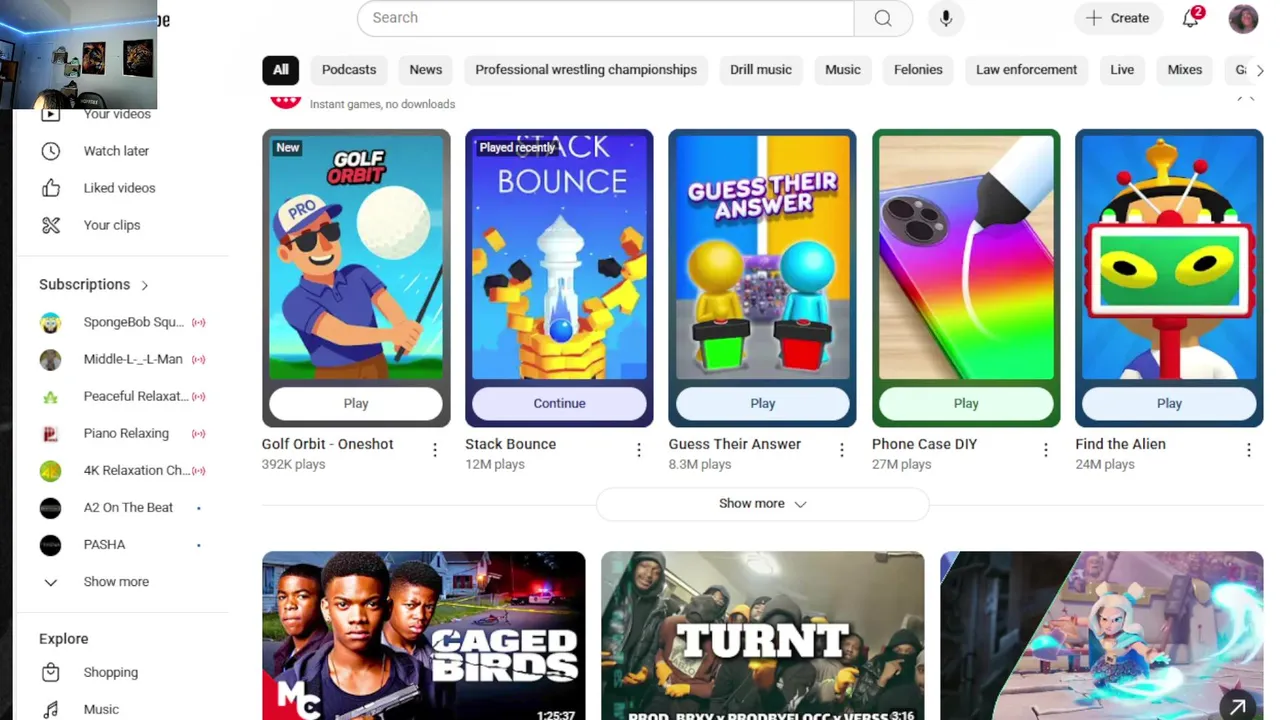Select the Drill music chip
Viewport: 1280px width, 720px height.
click(761, 70)
